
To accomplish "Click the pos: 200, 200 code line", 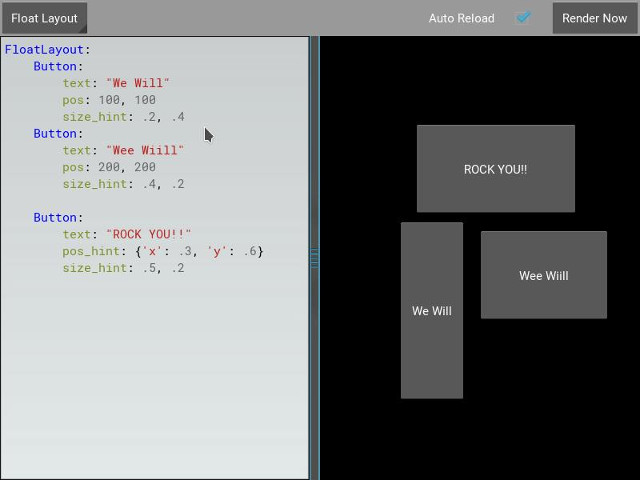I will [x=108, y=167].
